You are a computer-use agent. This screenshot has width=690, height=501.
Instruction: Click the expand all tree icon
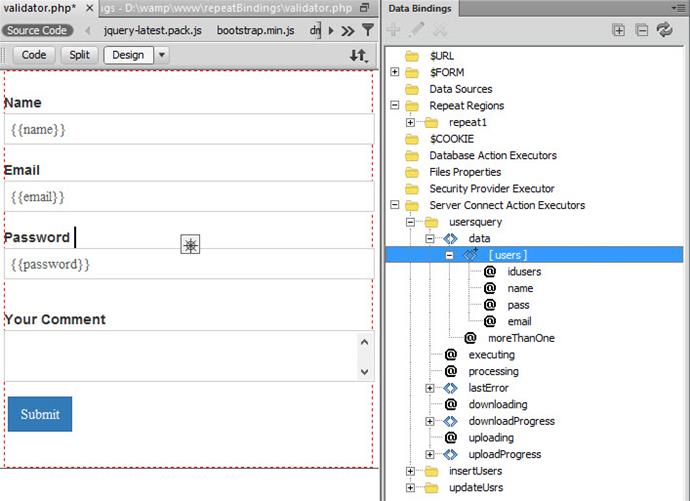(618, 30)
